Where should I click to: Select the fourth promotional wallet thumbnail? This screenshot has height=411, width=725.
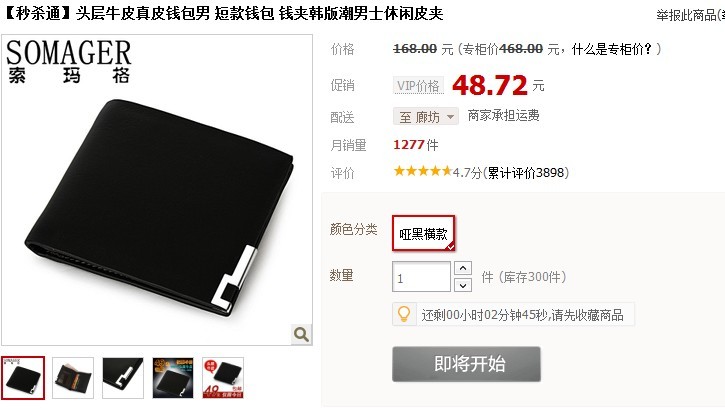173,378
